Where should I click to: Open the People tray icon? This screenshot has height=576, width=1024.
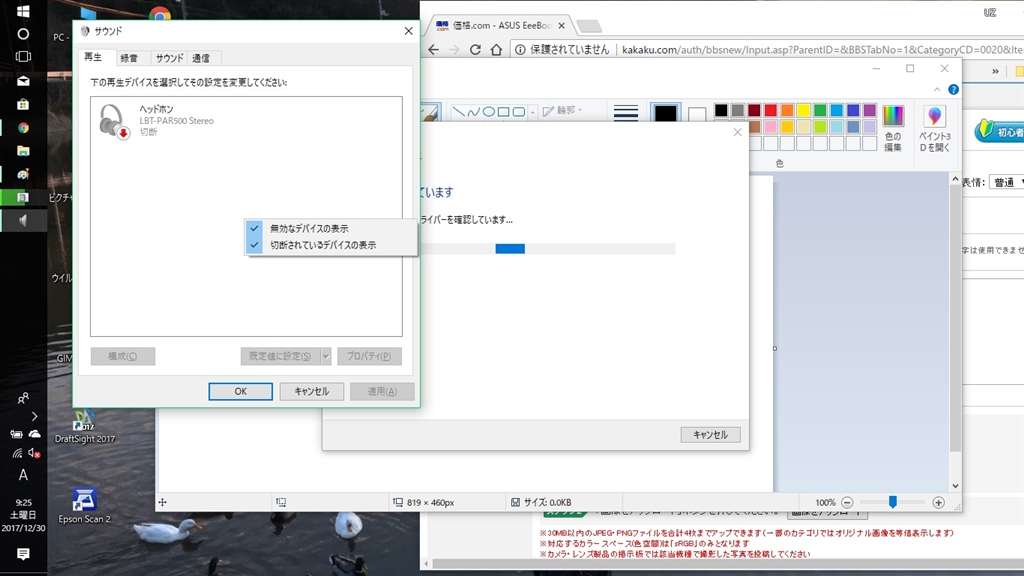click(x=23, y=398)
